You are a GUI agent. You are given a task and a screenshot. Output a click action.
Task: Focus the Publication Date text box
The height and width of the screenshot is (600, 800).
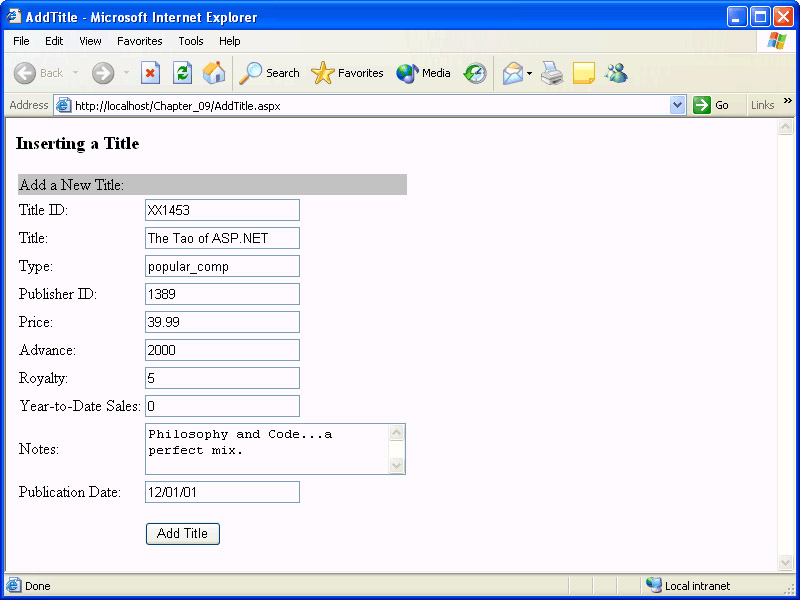coord(222,492)
